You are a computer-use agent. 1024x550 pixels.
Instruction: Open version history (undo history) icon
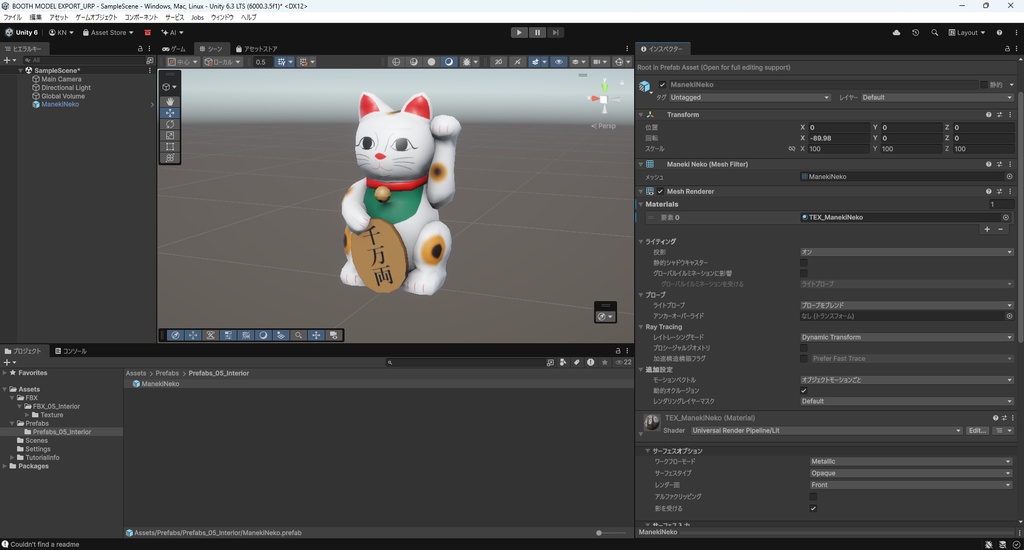pyautogui.click(x=915, y=33)
